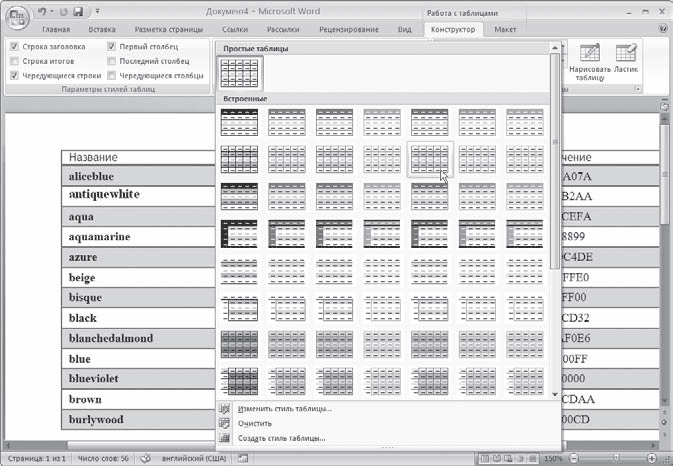Select the plain table grid style thumbnail
673x466 pixels.
pos(239,73)
